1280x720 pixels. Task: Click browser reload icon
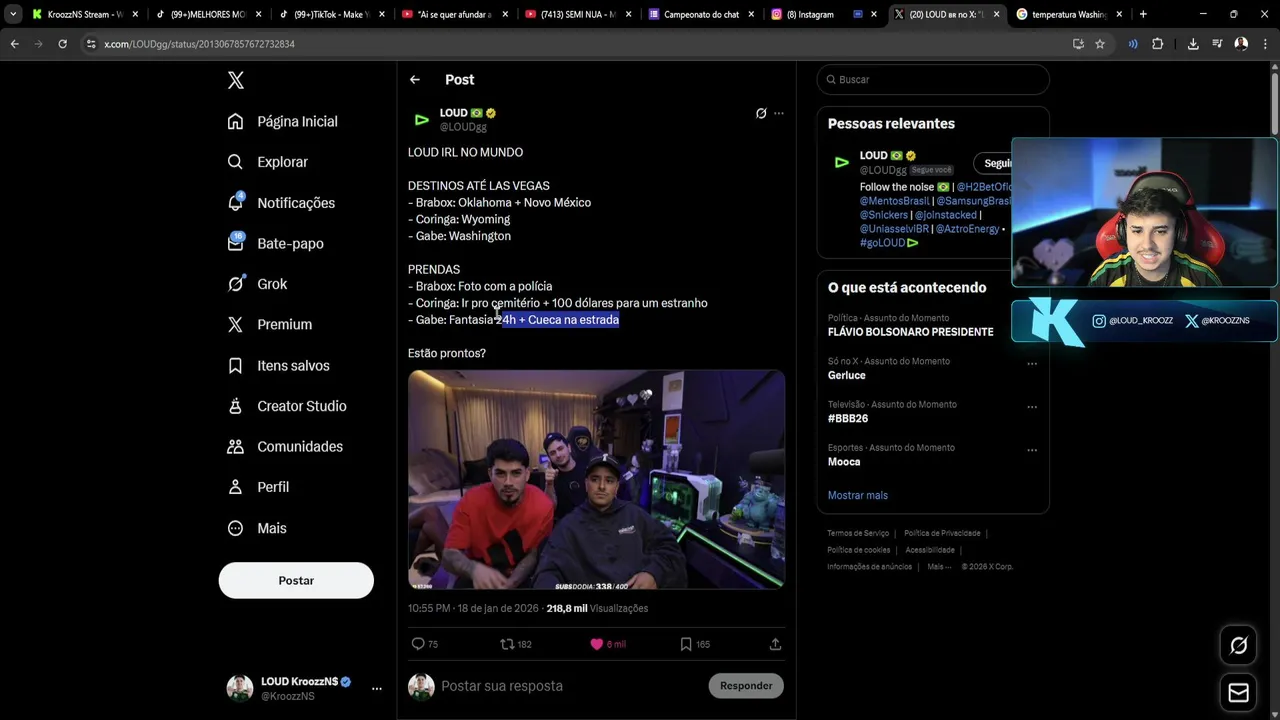point(62,44)
